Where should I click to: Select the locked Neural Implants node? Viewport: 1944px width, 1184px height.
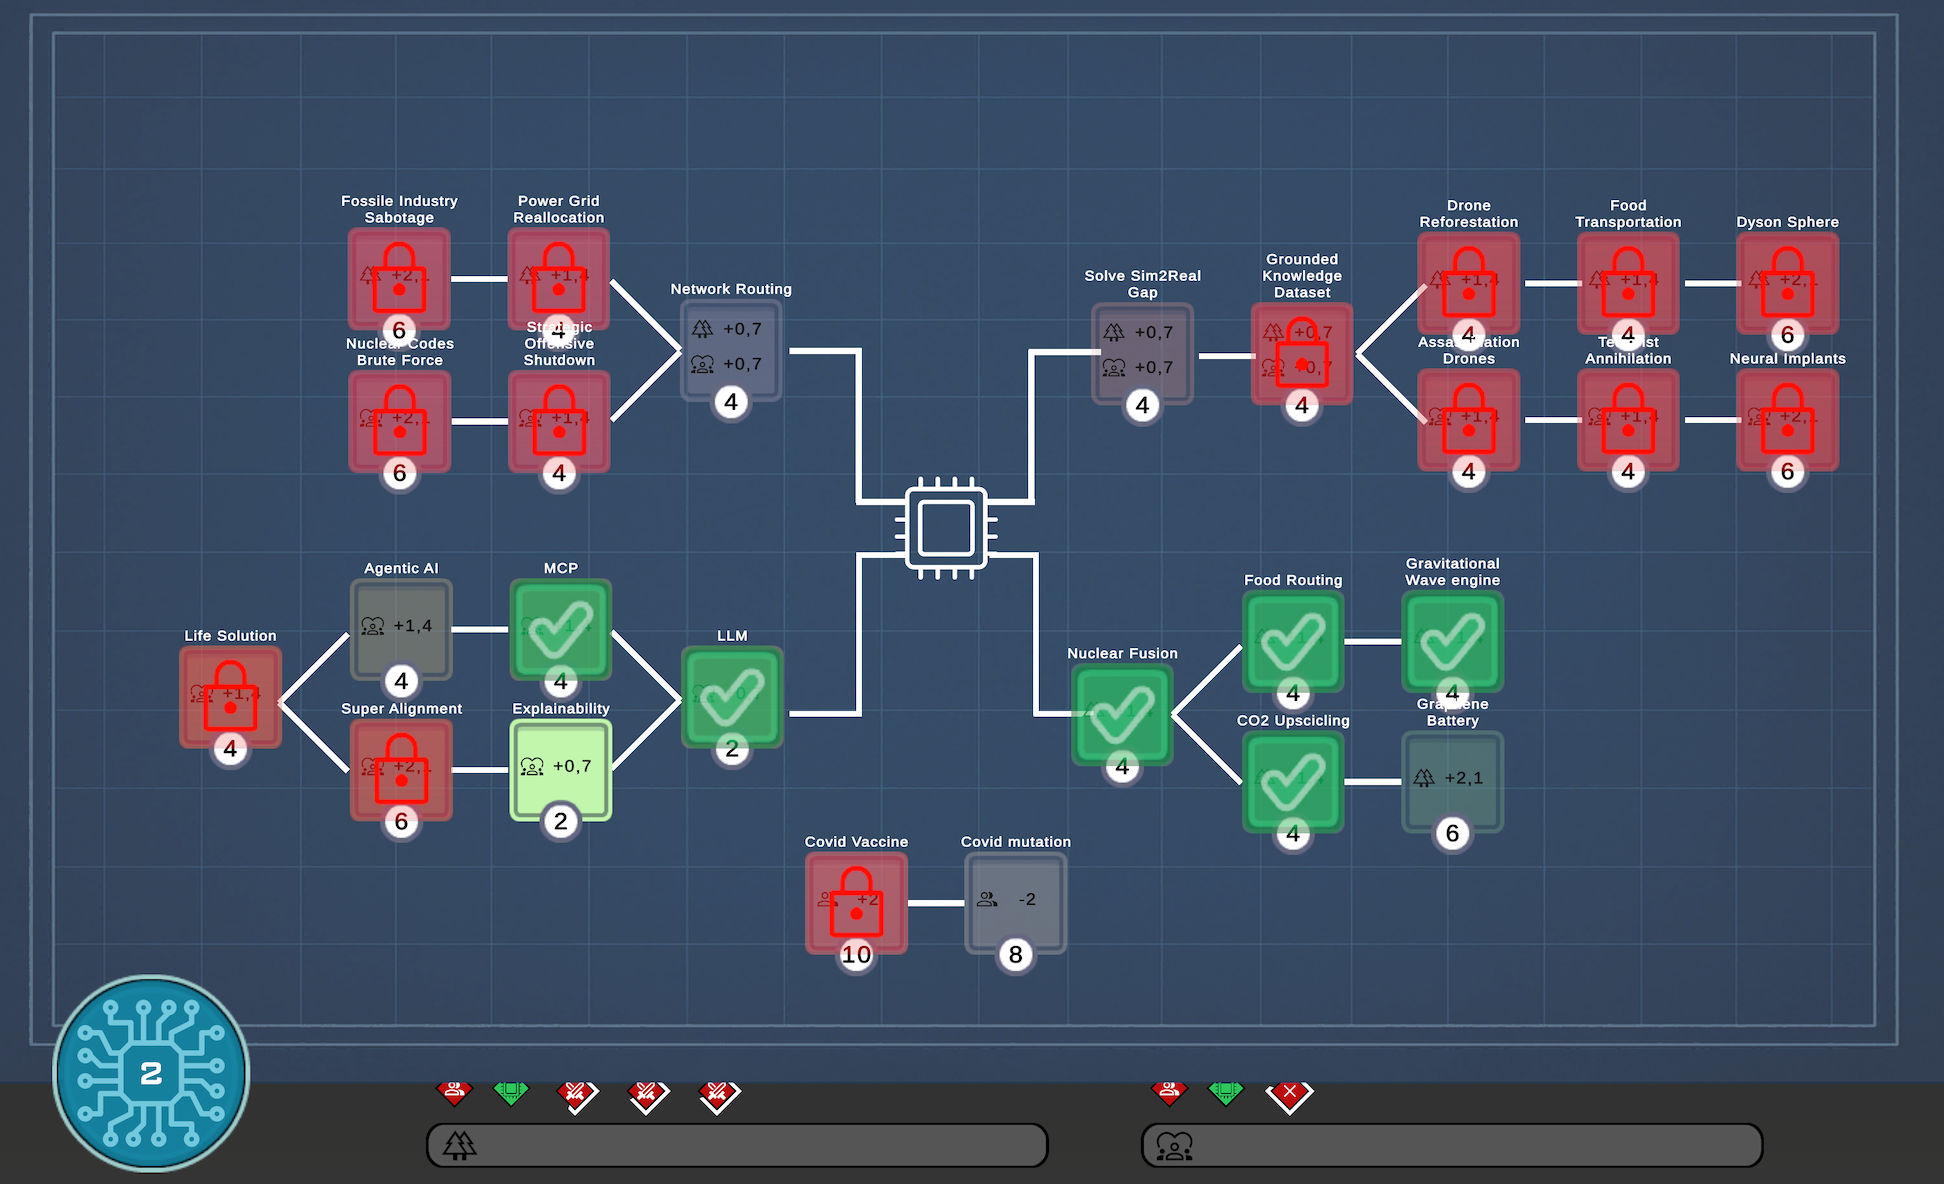click(1787, 420)
